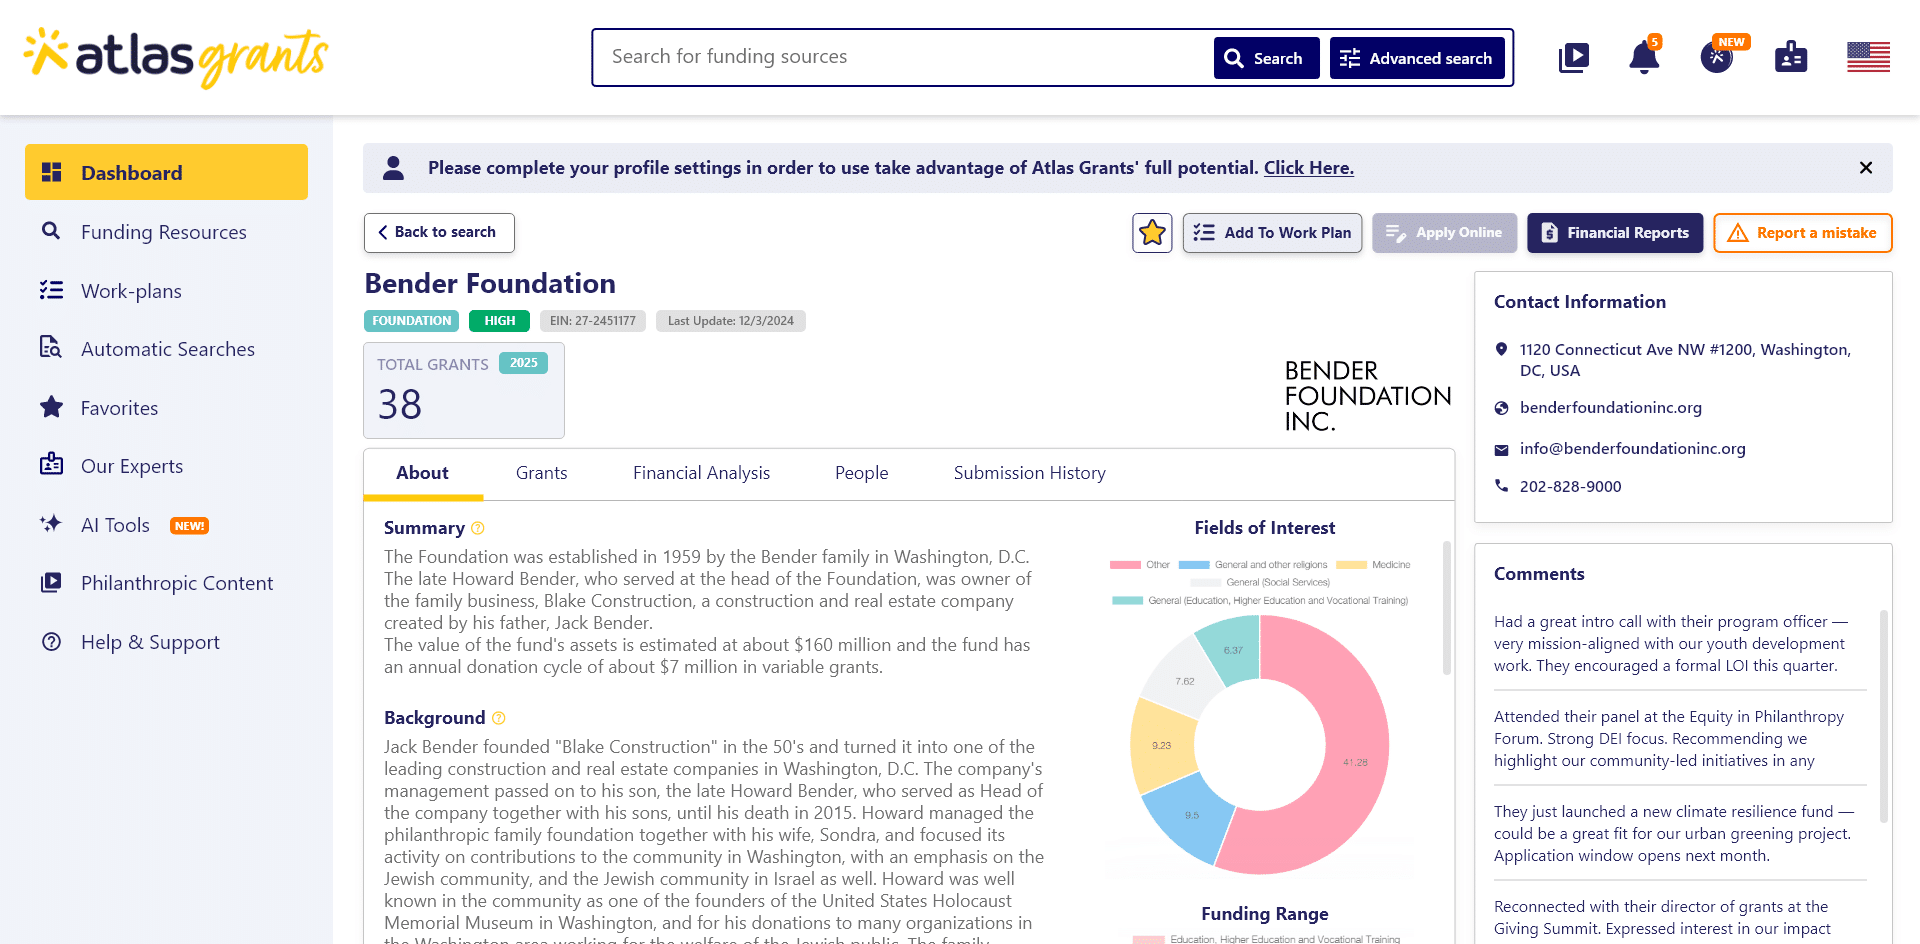This screenshot has height=944, width=1920.
Task: Click the profile person icon in banner
Action: click(394, 168)
